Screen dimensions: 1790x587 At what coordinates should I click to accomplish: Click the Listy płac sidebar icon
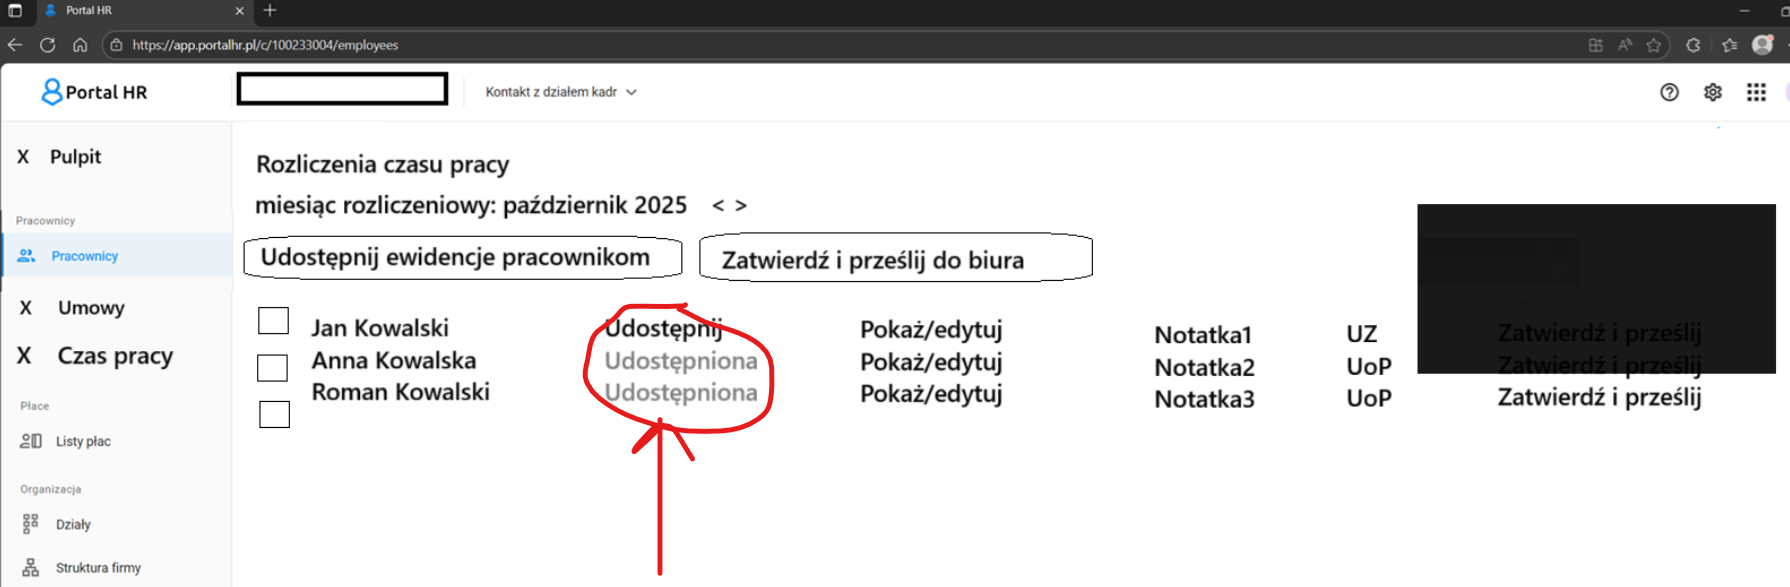(31, 441)
